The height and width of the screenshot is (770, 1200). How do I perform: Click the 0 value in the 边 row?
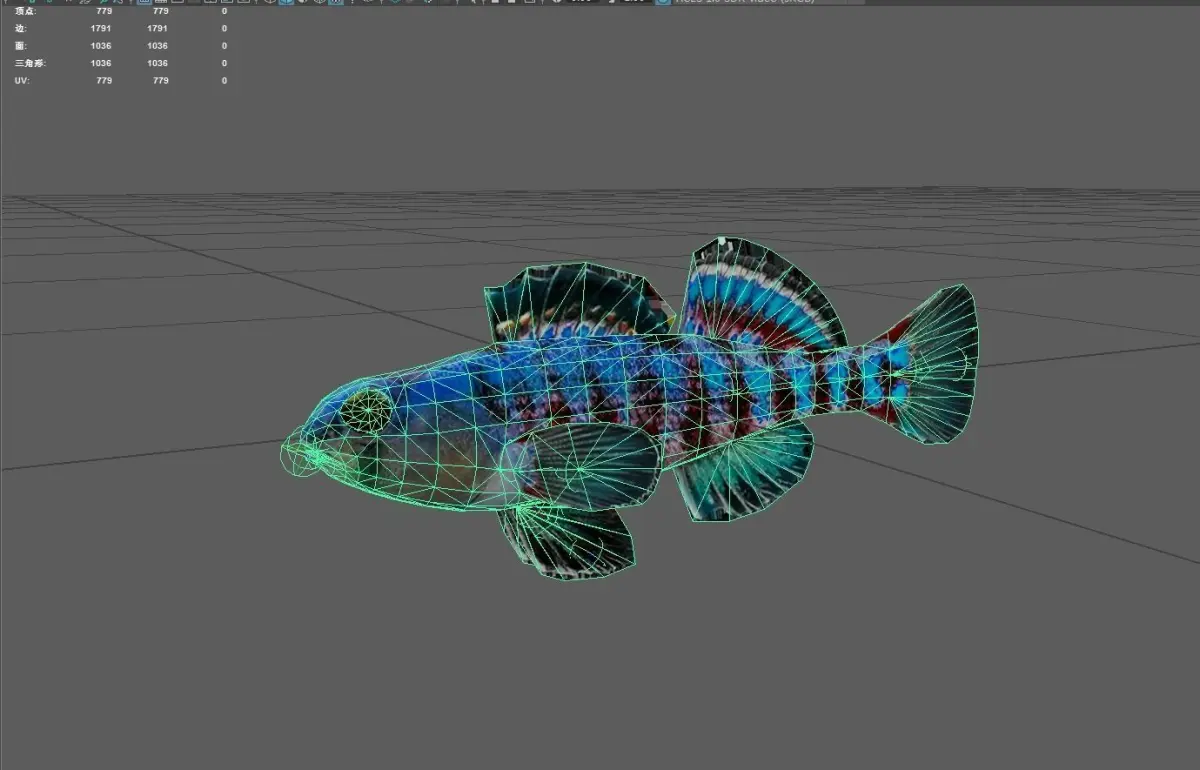coord(224,29)
